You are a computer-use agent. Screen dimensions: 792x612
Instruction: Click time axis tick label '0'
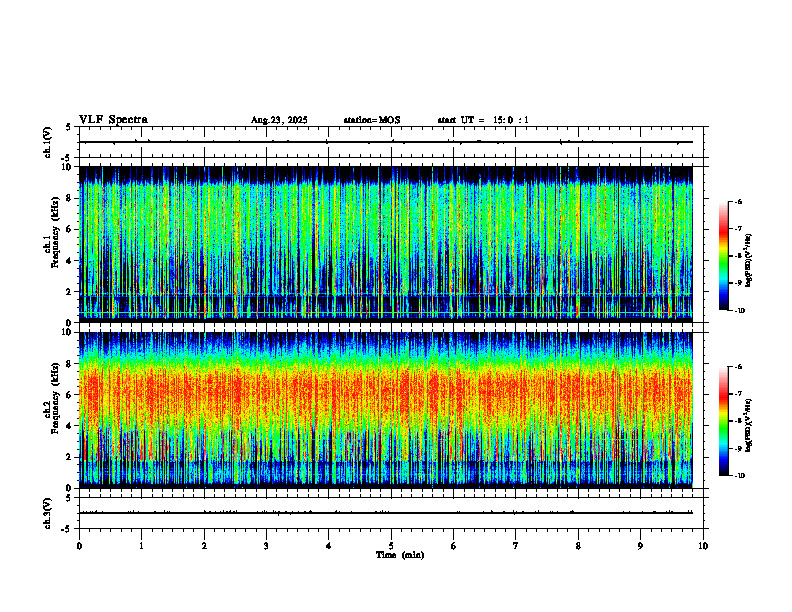pyautogui.click(x=79, y=546)
